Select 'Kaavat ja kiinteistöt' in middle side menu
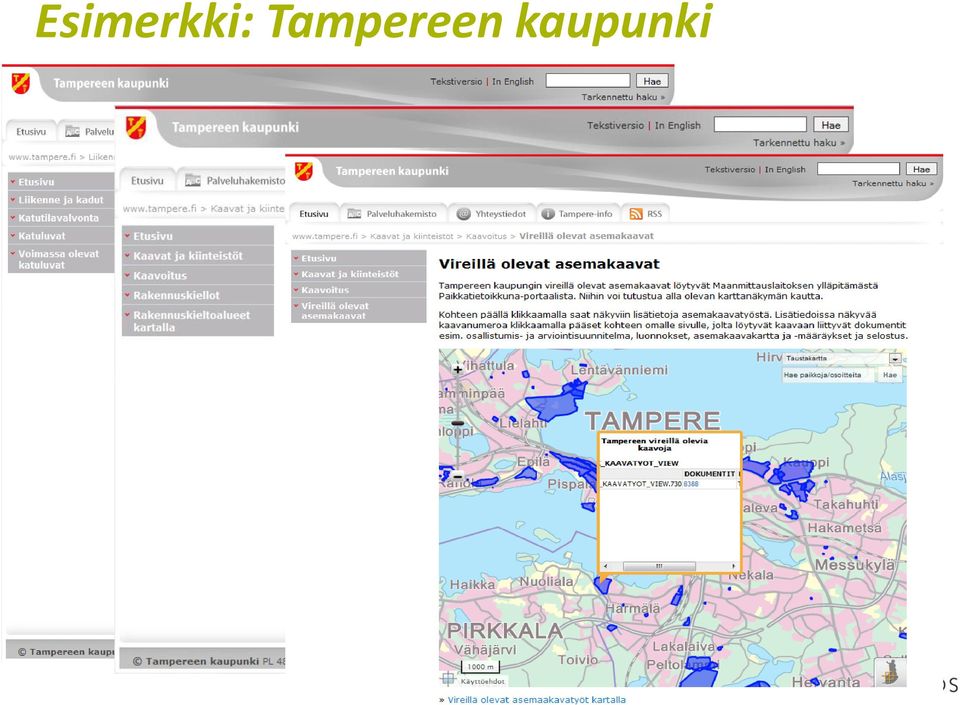This screenshot has width=960, height=705. (198, 256)
